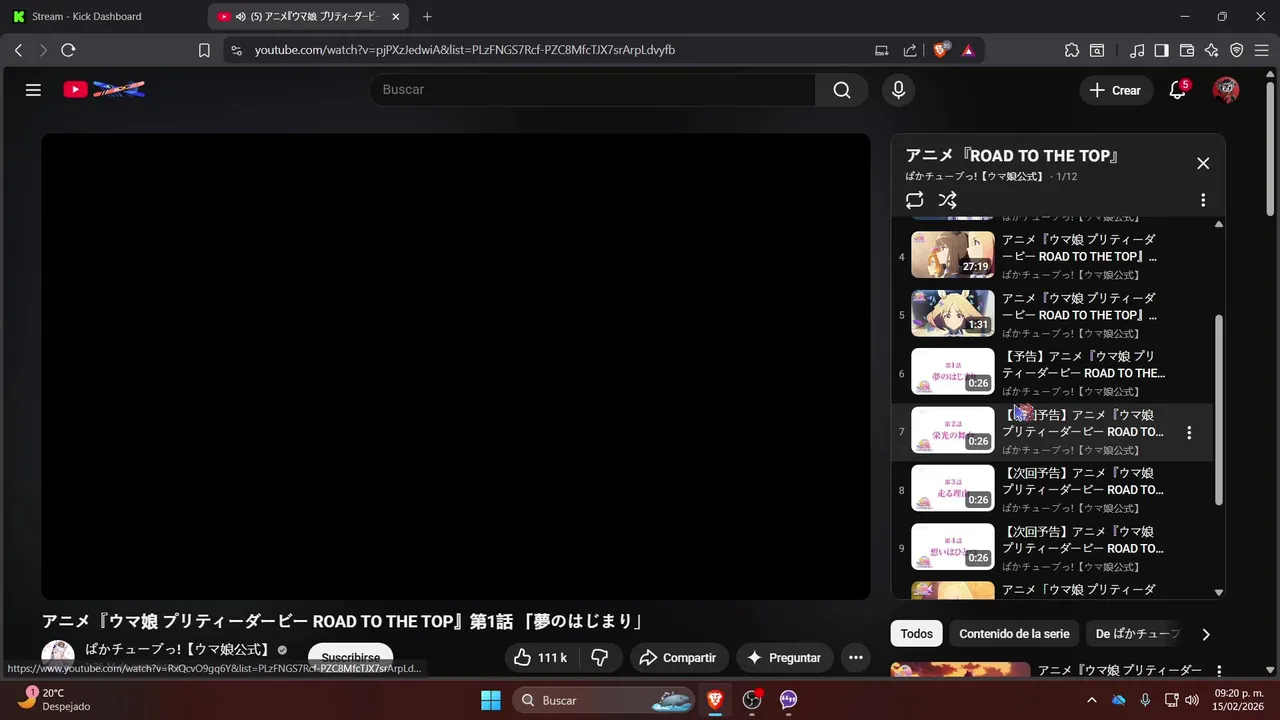The image size is (1280, 720).
Task: Open playlist item 9 thumbnail 第4話
Action: (953, 547)
